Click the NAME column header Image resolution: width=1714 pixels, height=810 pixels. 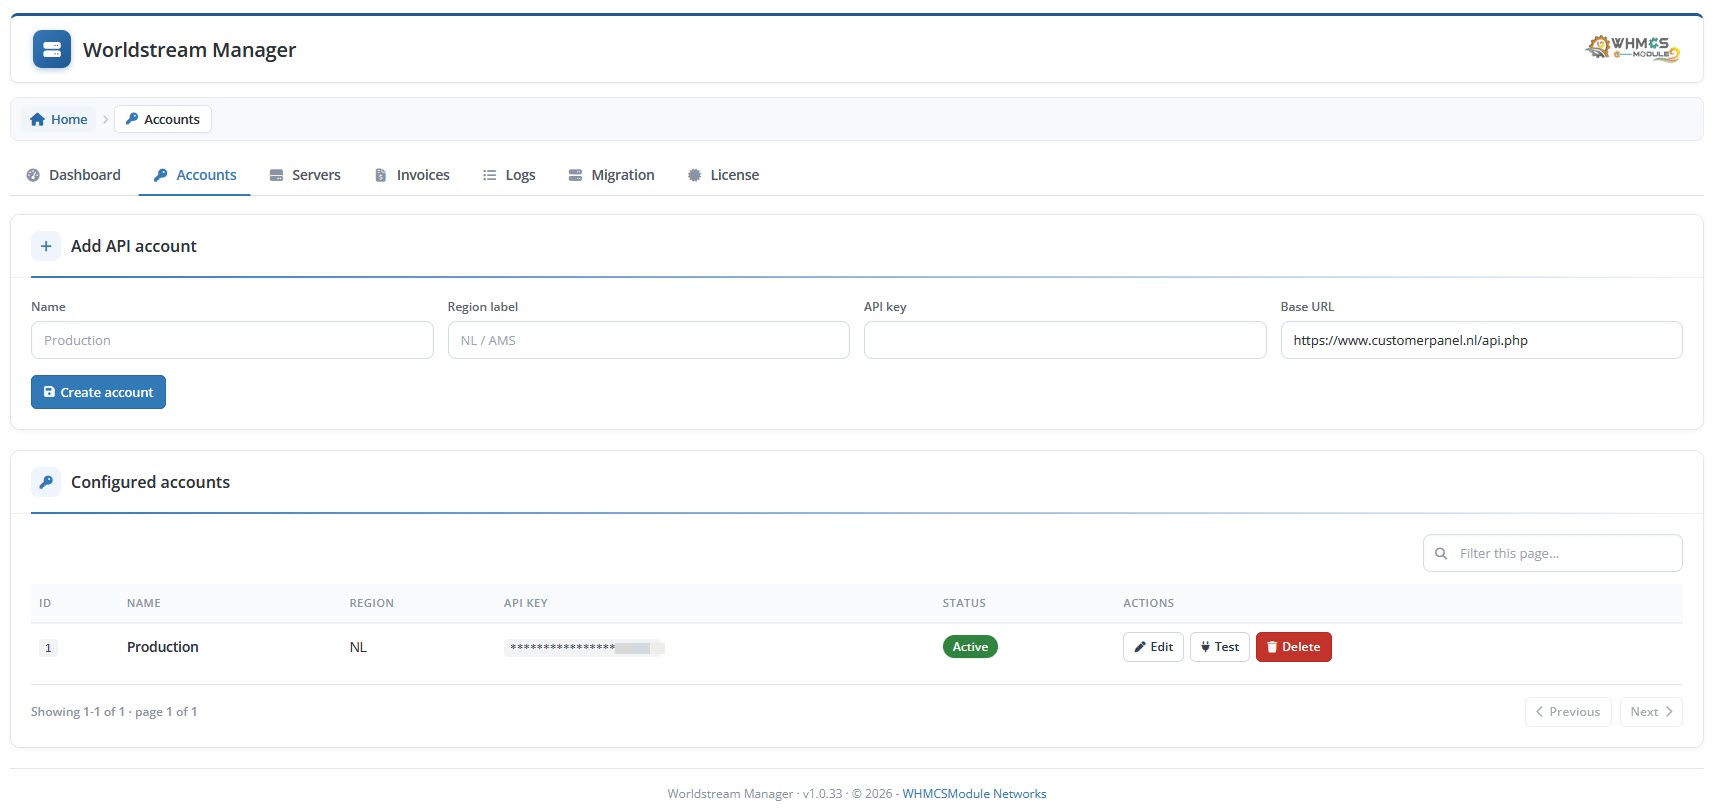point(144,603)
